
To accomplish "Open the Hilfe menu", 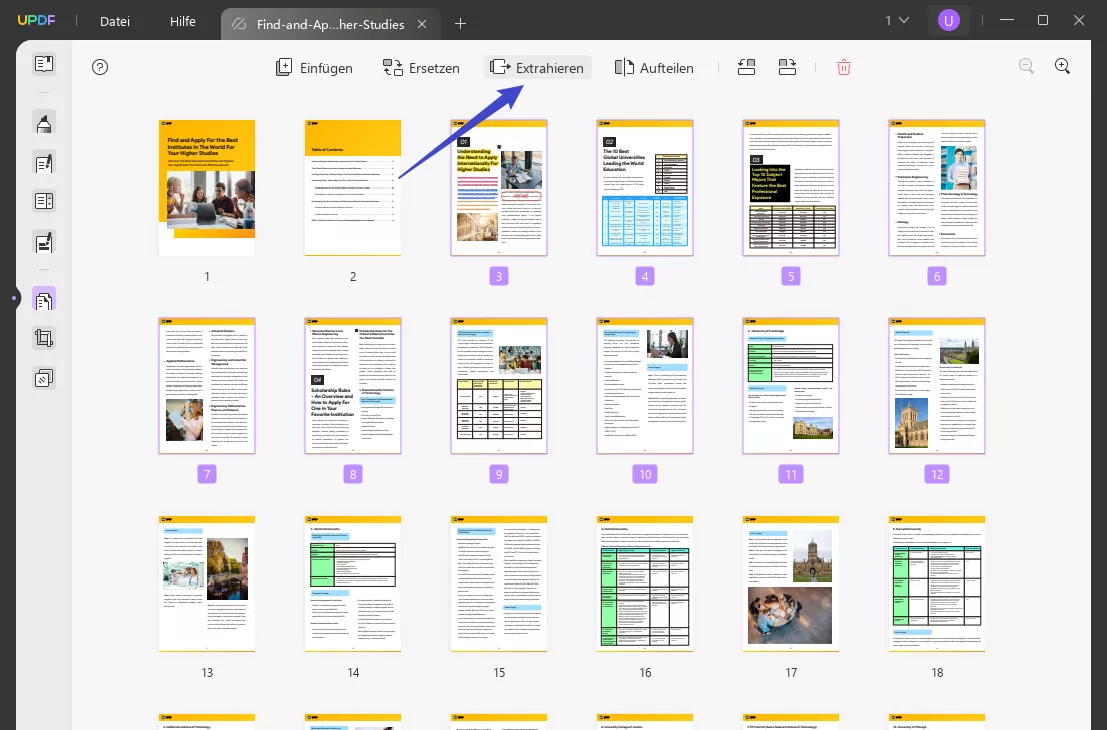I will pos(183,21).
